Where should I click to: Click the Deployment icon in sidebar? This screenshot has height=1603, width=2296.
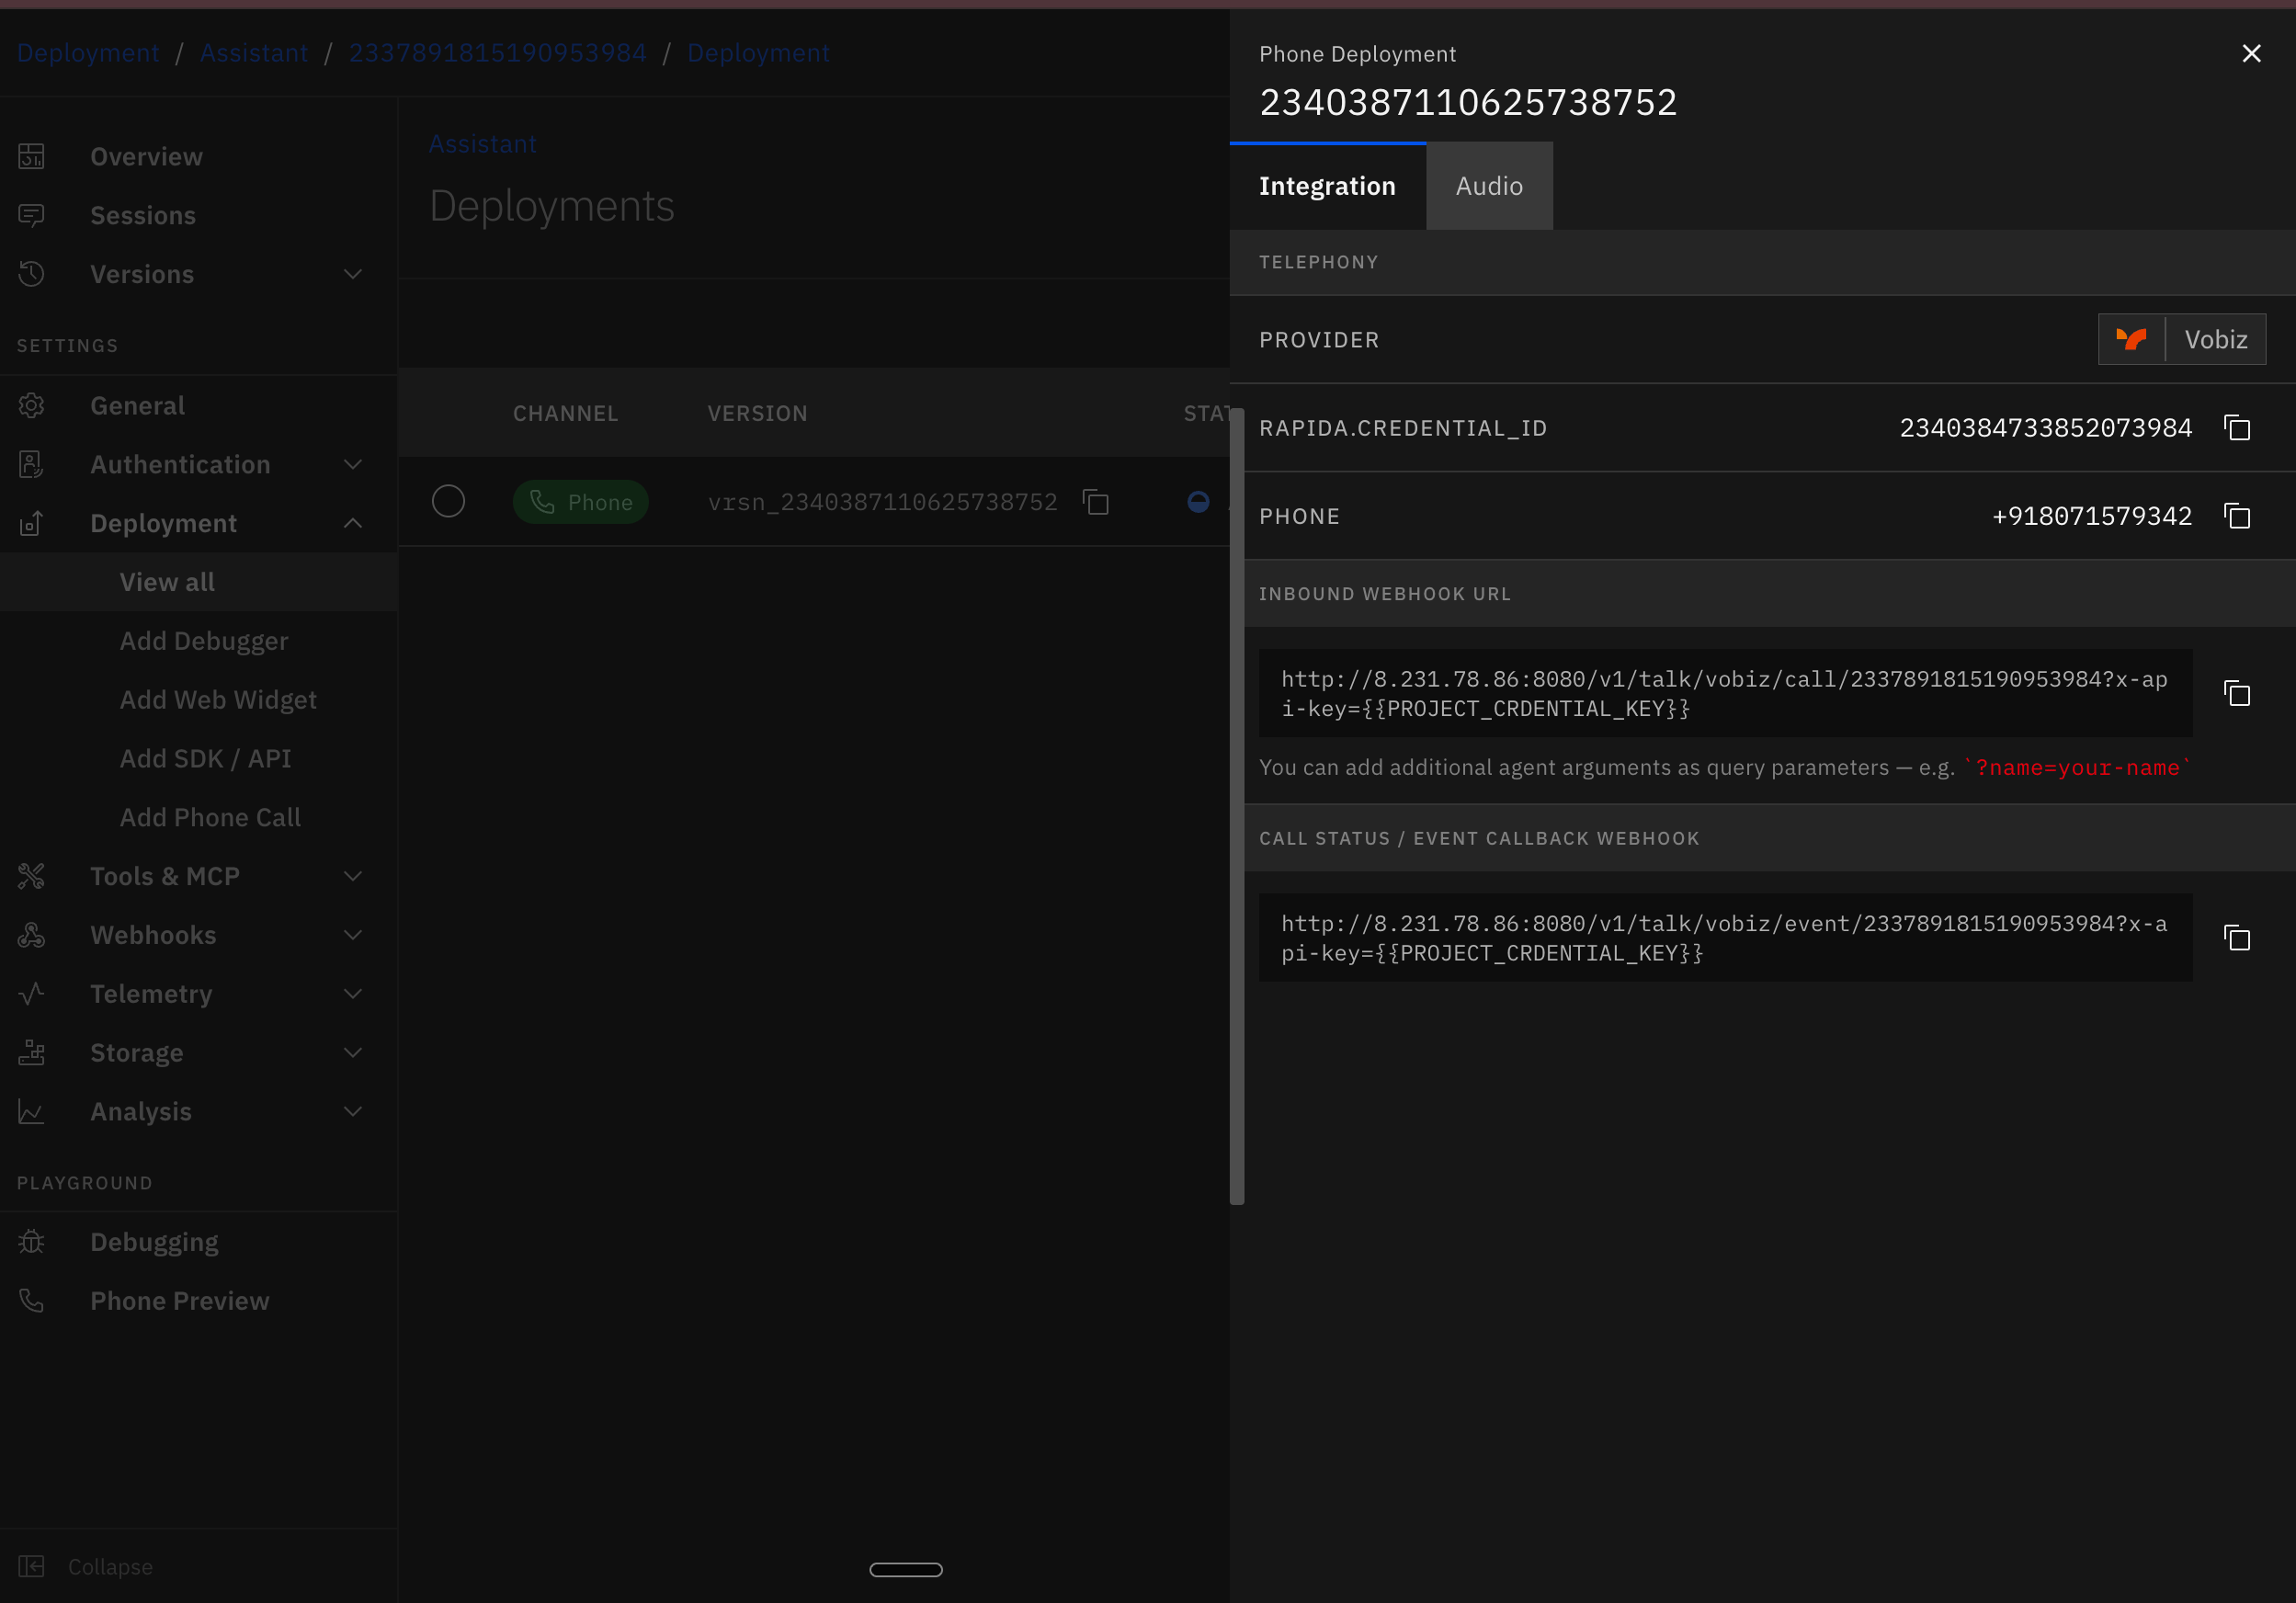coord(31,523)
